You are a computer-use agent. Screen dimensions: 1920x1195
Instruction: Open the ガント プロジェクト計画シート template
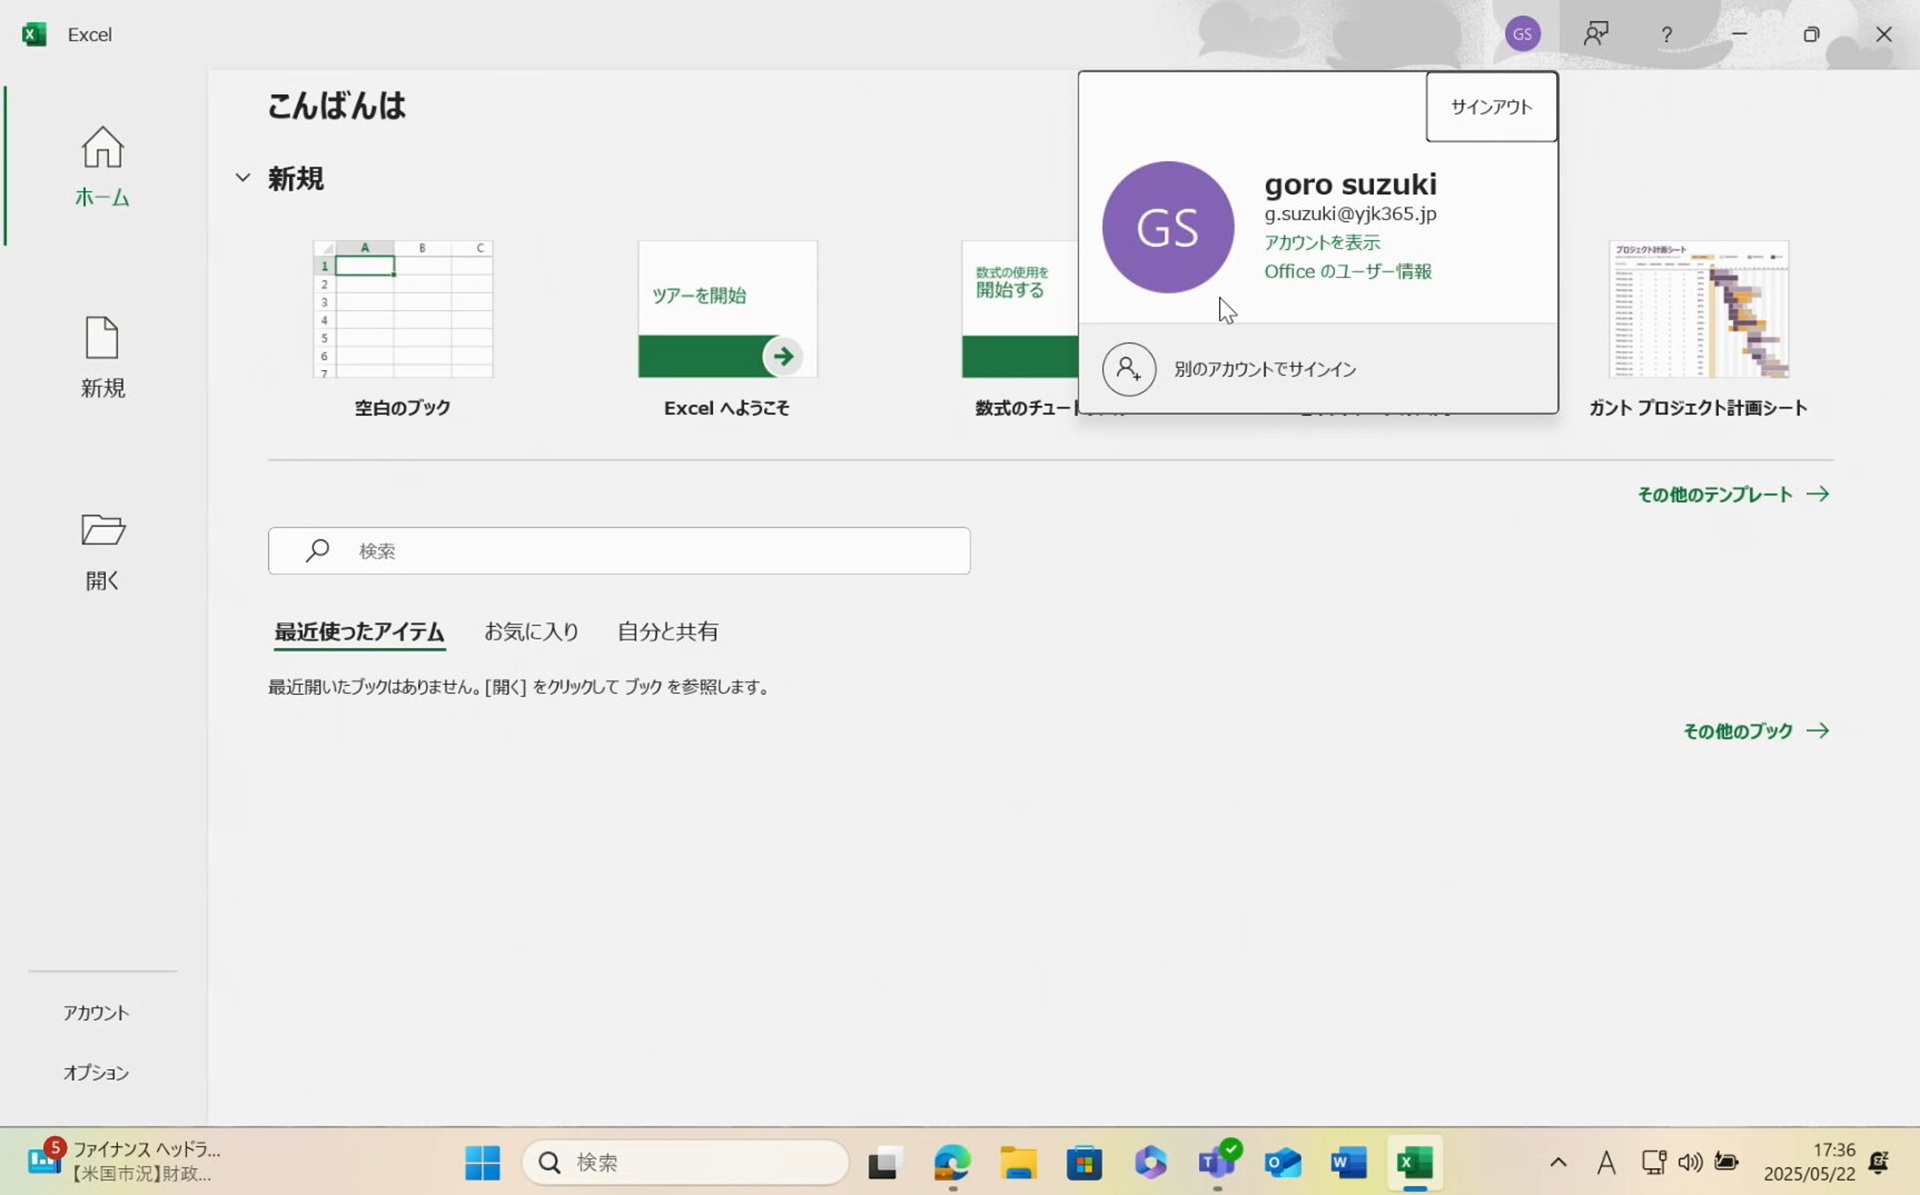(1698, 309)
